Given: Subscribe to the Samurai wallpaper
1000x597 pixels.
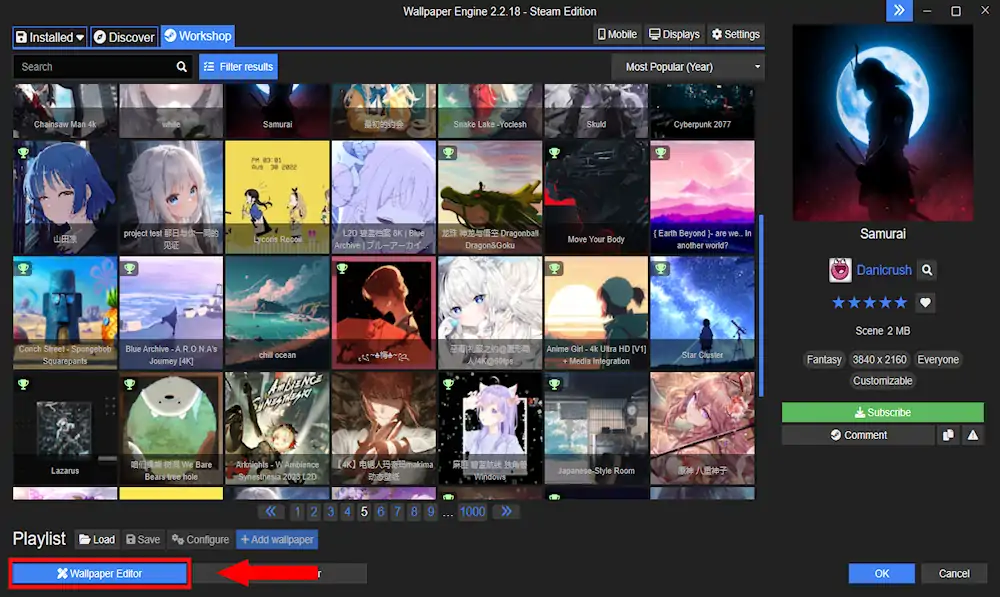Looking at the screenshot, I should [883, 412].
